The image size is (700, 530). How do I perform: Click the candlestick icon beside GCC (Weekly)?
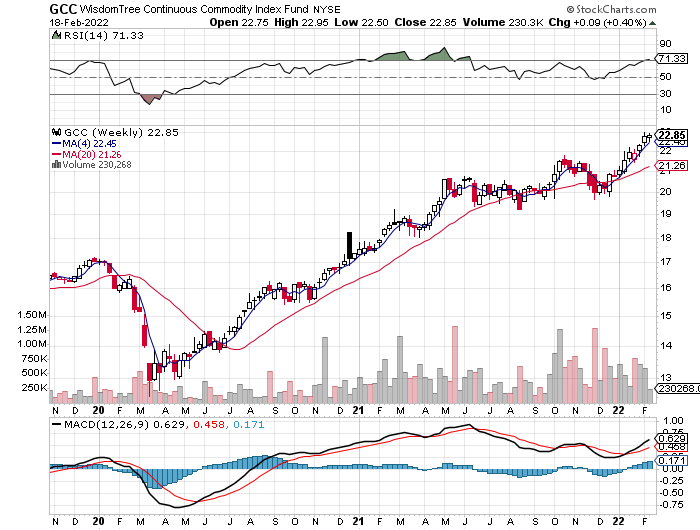click(x=56, y=132)
